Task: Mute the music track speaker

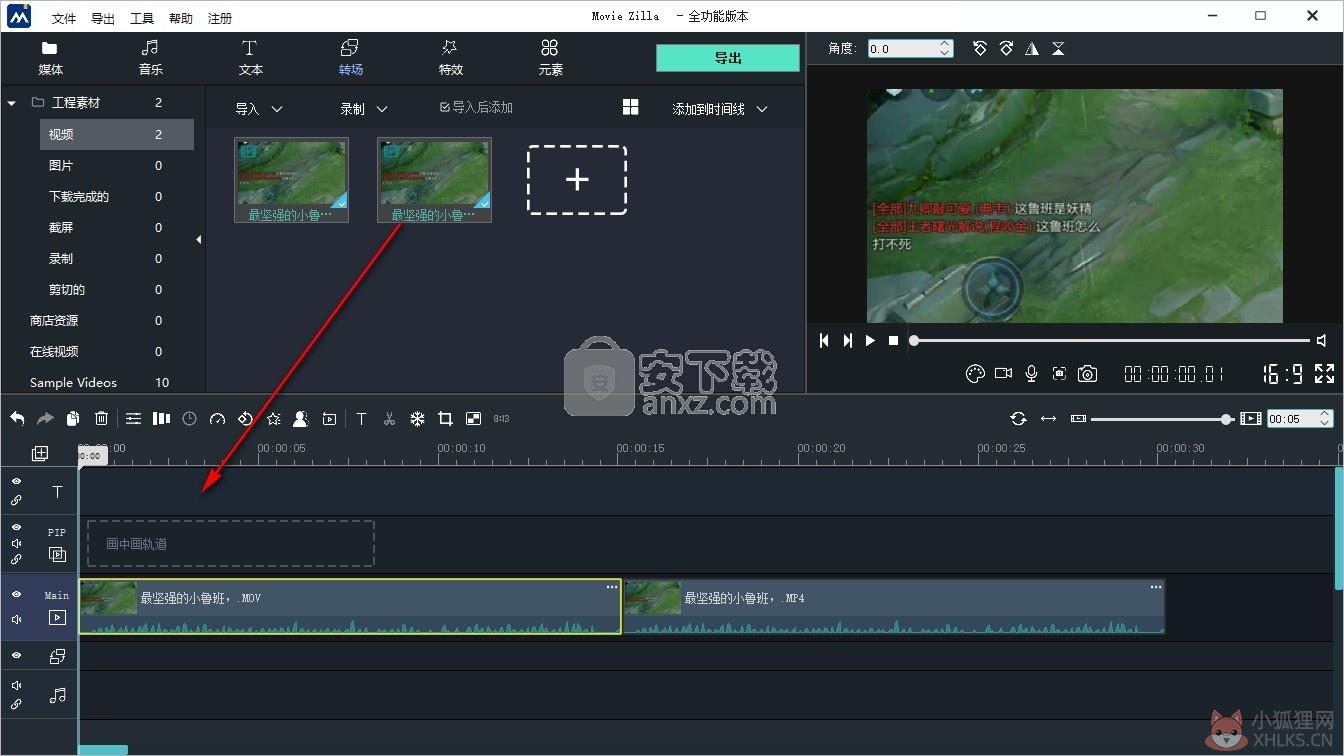Action: point(16,686)
